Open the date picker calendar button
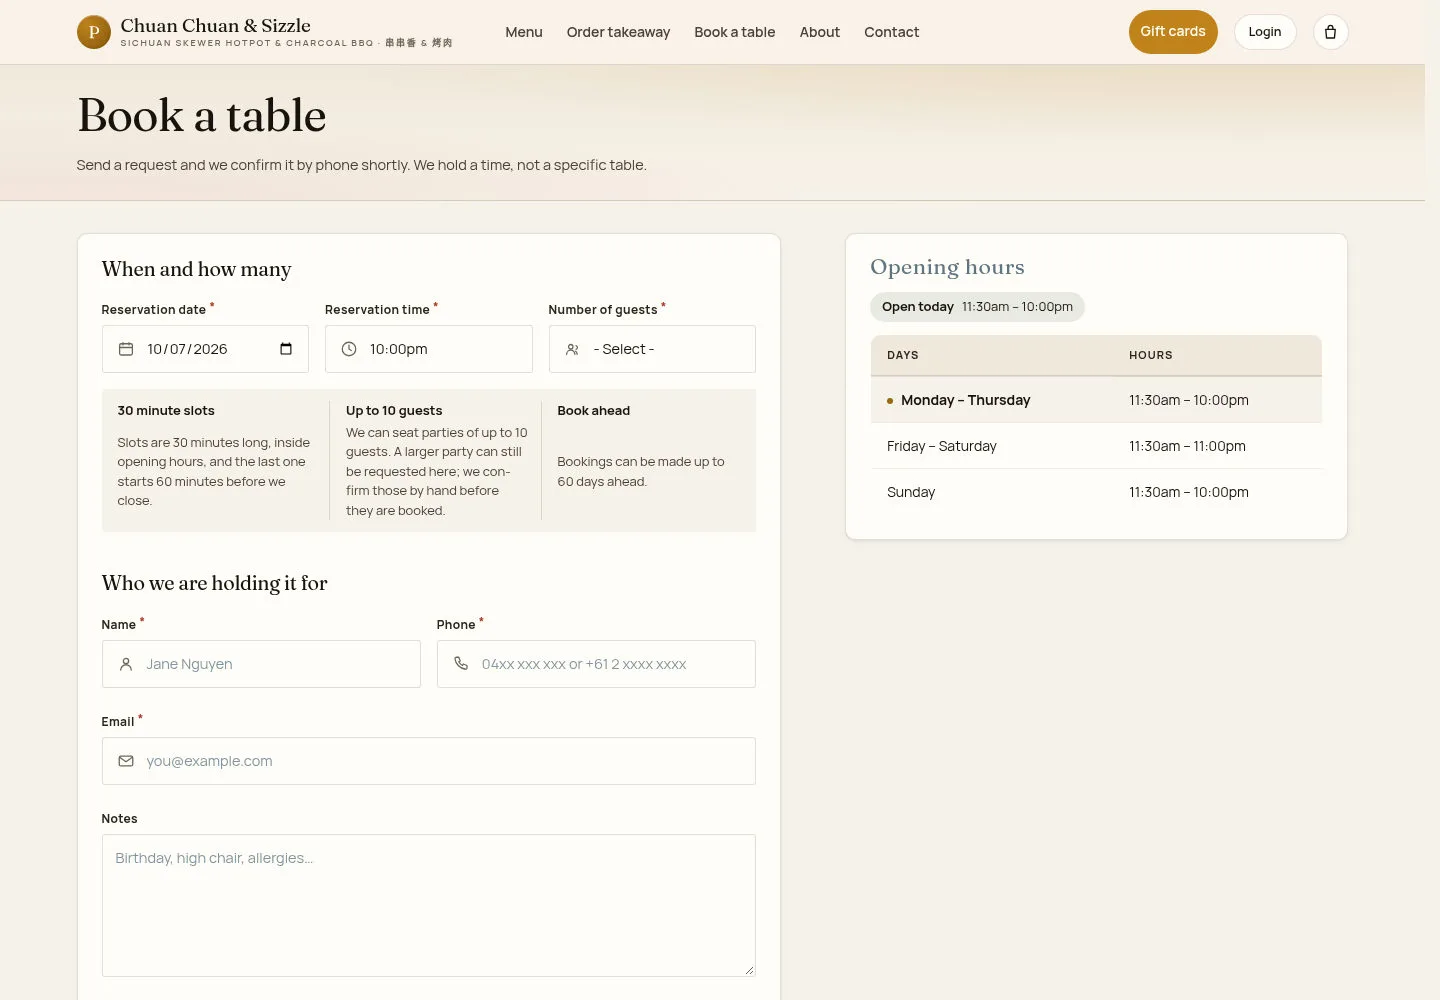The height and width of the screenshot is (1000, 1440). click(x=286, y=349)
